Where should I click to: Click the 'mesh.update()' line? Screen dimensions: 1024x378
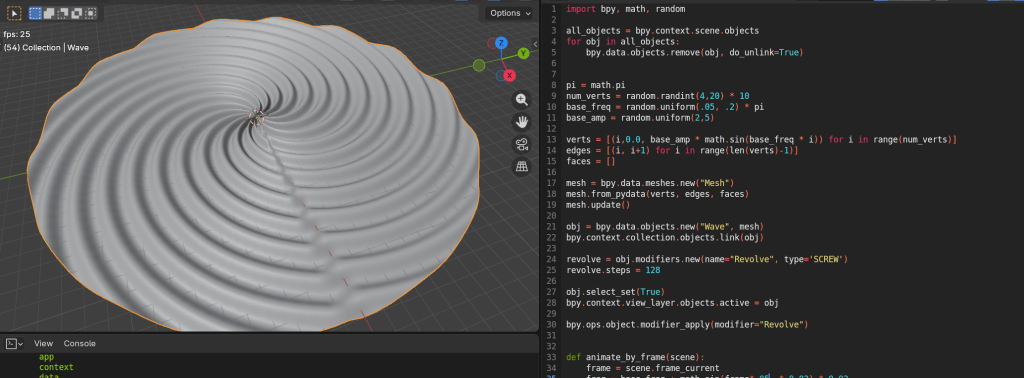(598, 205)
